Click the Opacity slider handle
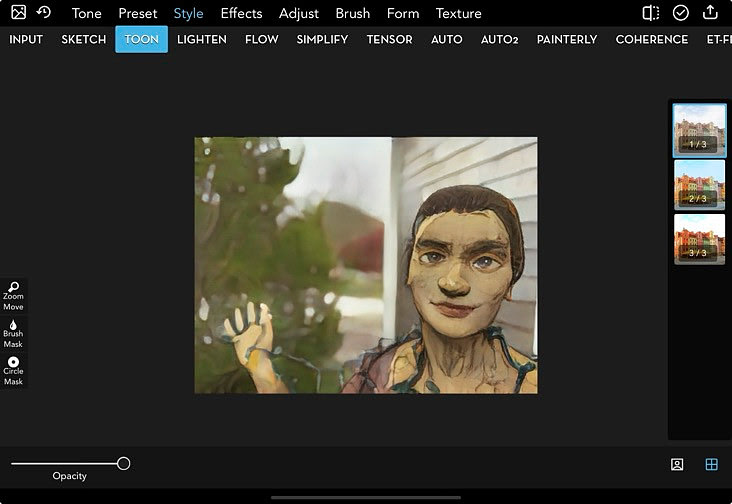This screenshot has height=504, width=732. pyautogui.click(x=124, y=463)
